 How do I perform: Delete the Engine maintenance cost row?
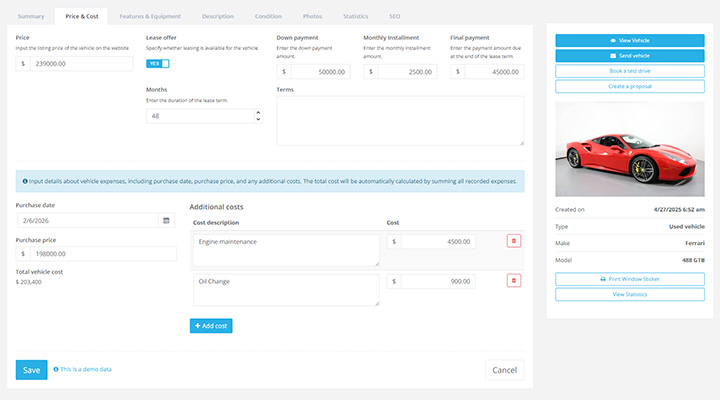point(513,241)
